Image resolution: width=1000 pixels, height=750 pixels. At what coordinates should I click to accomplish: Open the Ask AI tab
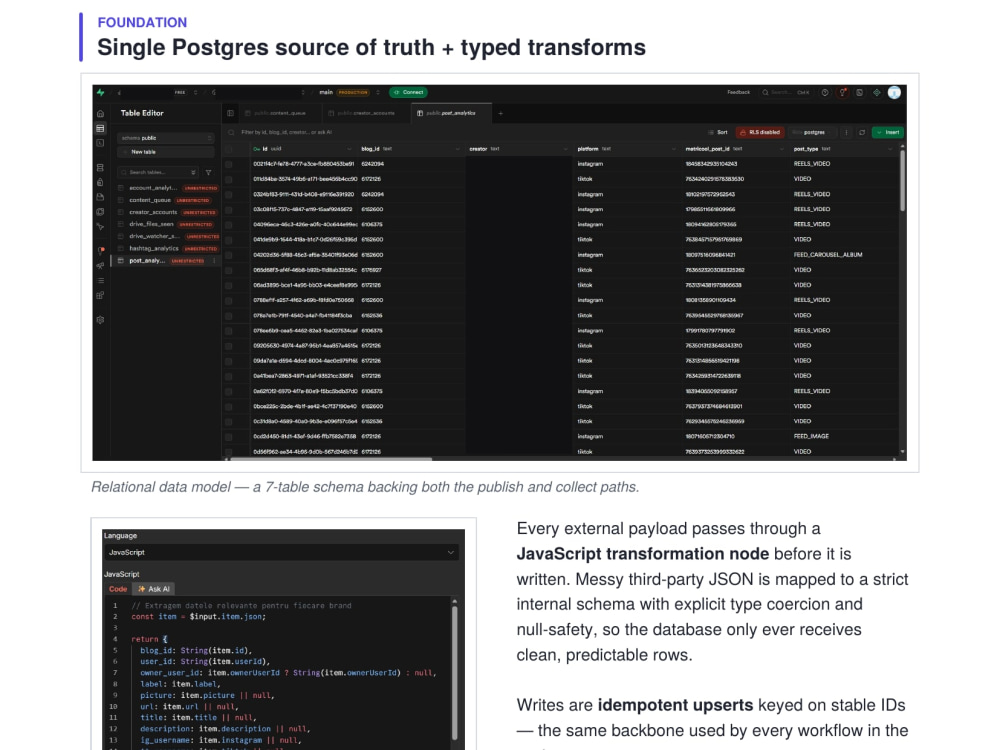(154, 589)
